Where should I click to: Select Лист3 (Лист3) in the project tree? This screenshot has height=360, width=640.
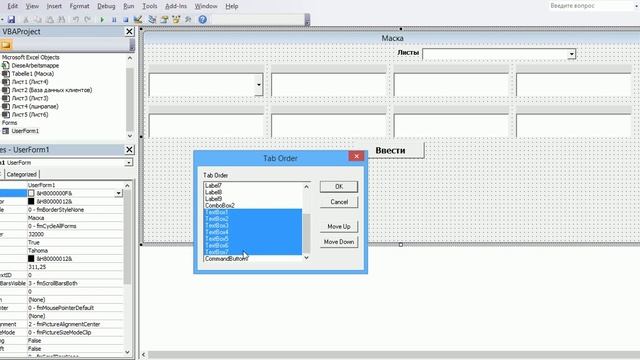point(30,98)
